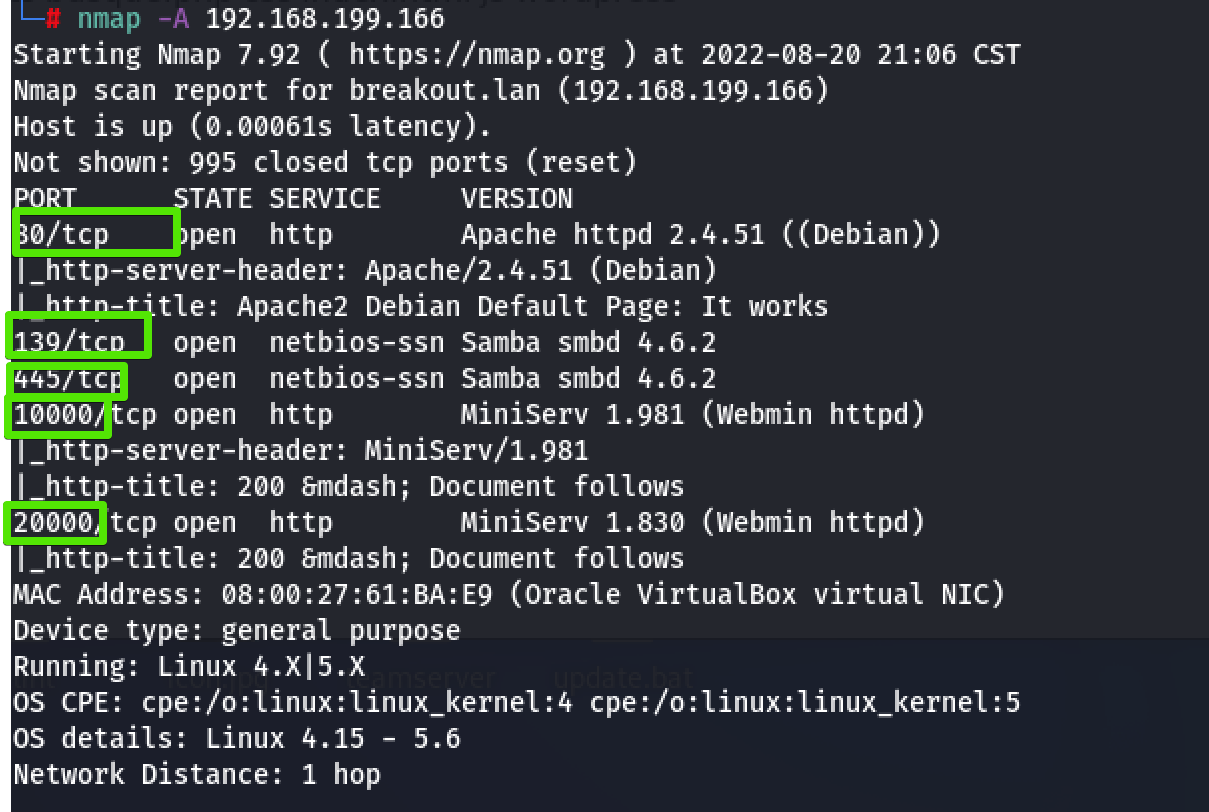Click the Not shown: 995 closed ports line
This screenshot has width=1209, height=812.
click(324, 162)
